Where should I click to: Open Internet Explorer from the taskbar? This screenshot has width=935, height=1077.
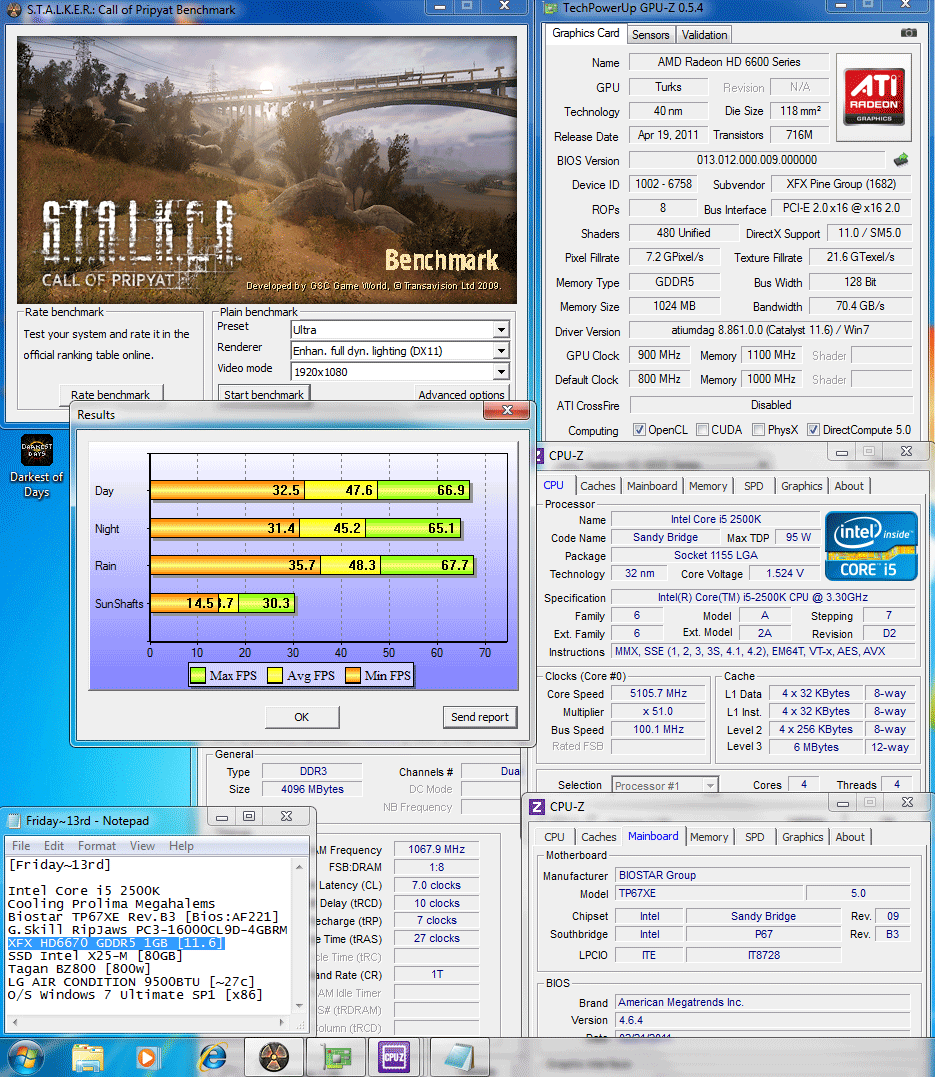[213, 1058]
